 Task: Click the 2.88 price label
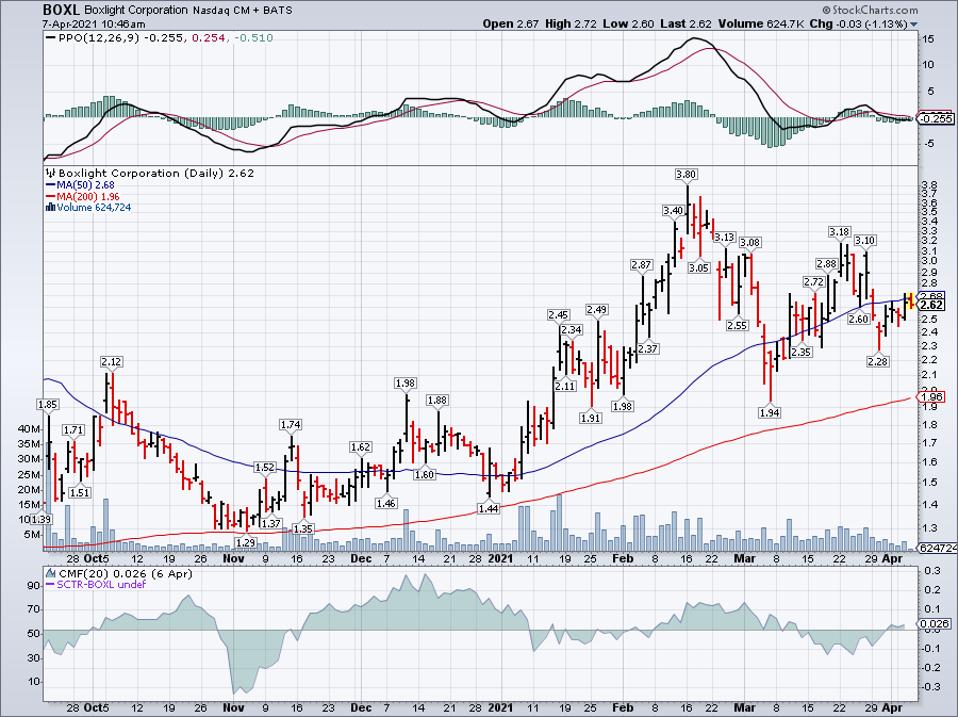[827, 264]
